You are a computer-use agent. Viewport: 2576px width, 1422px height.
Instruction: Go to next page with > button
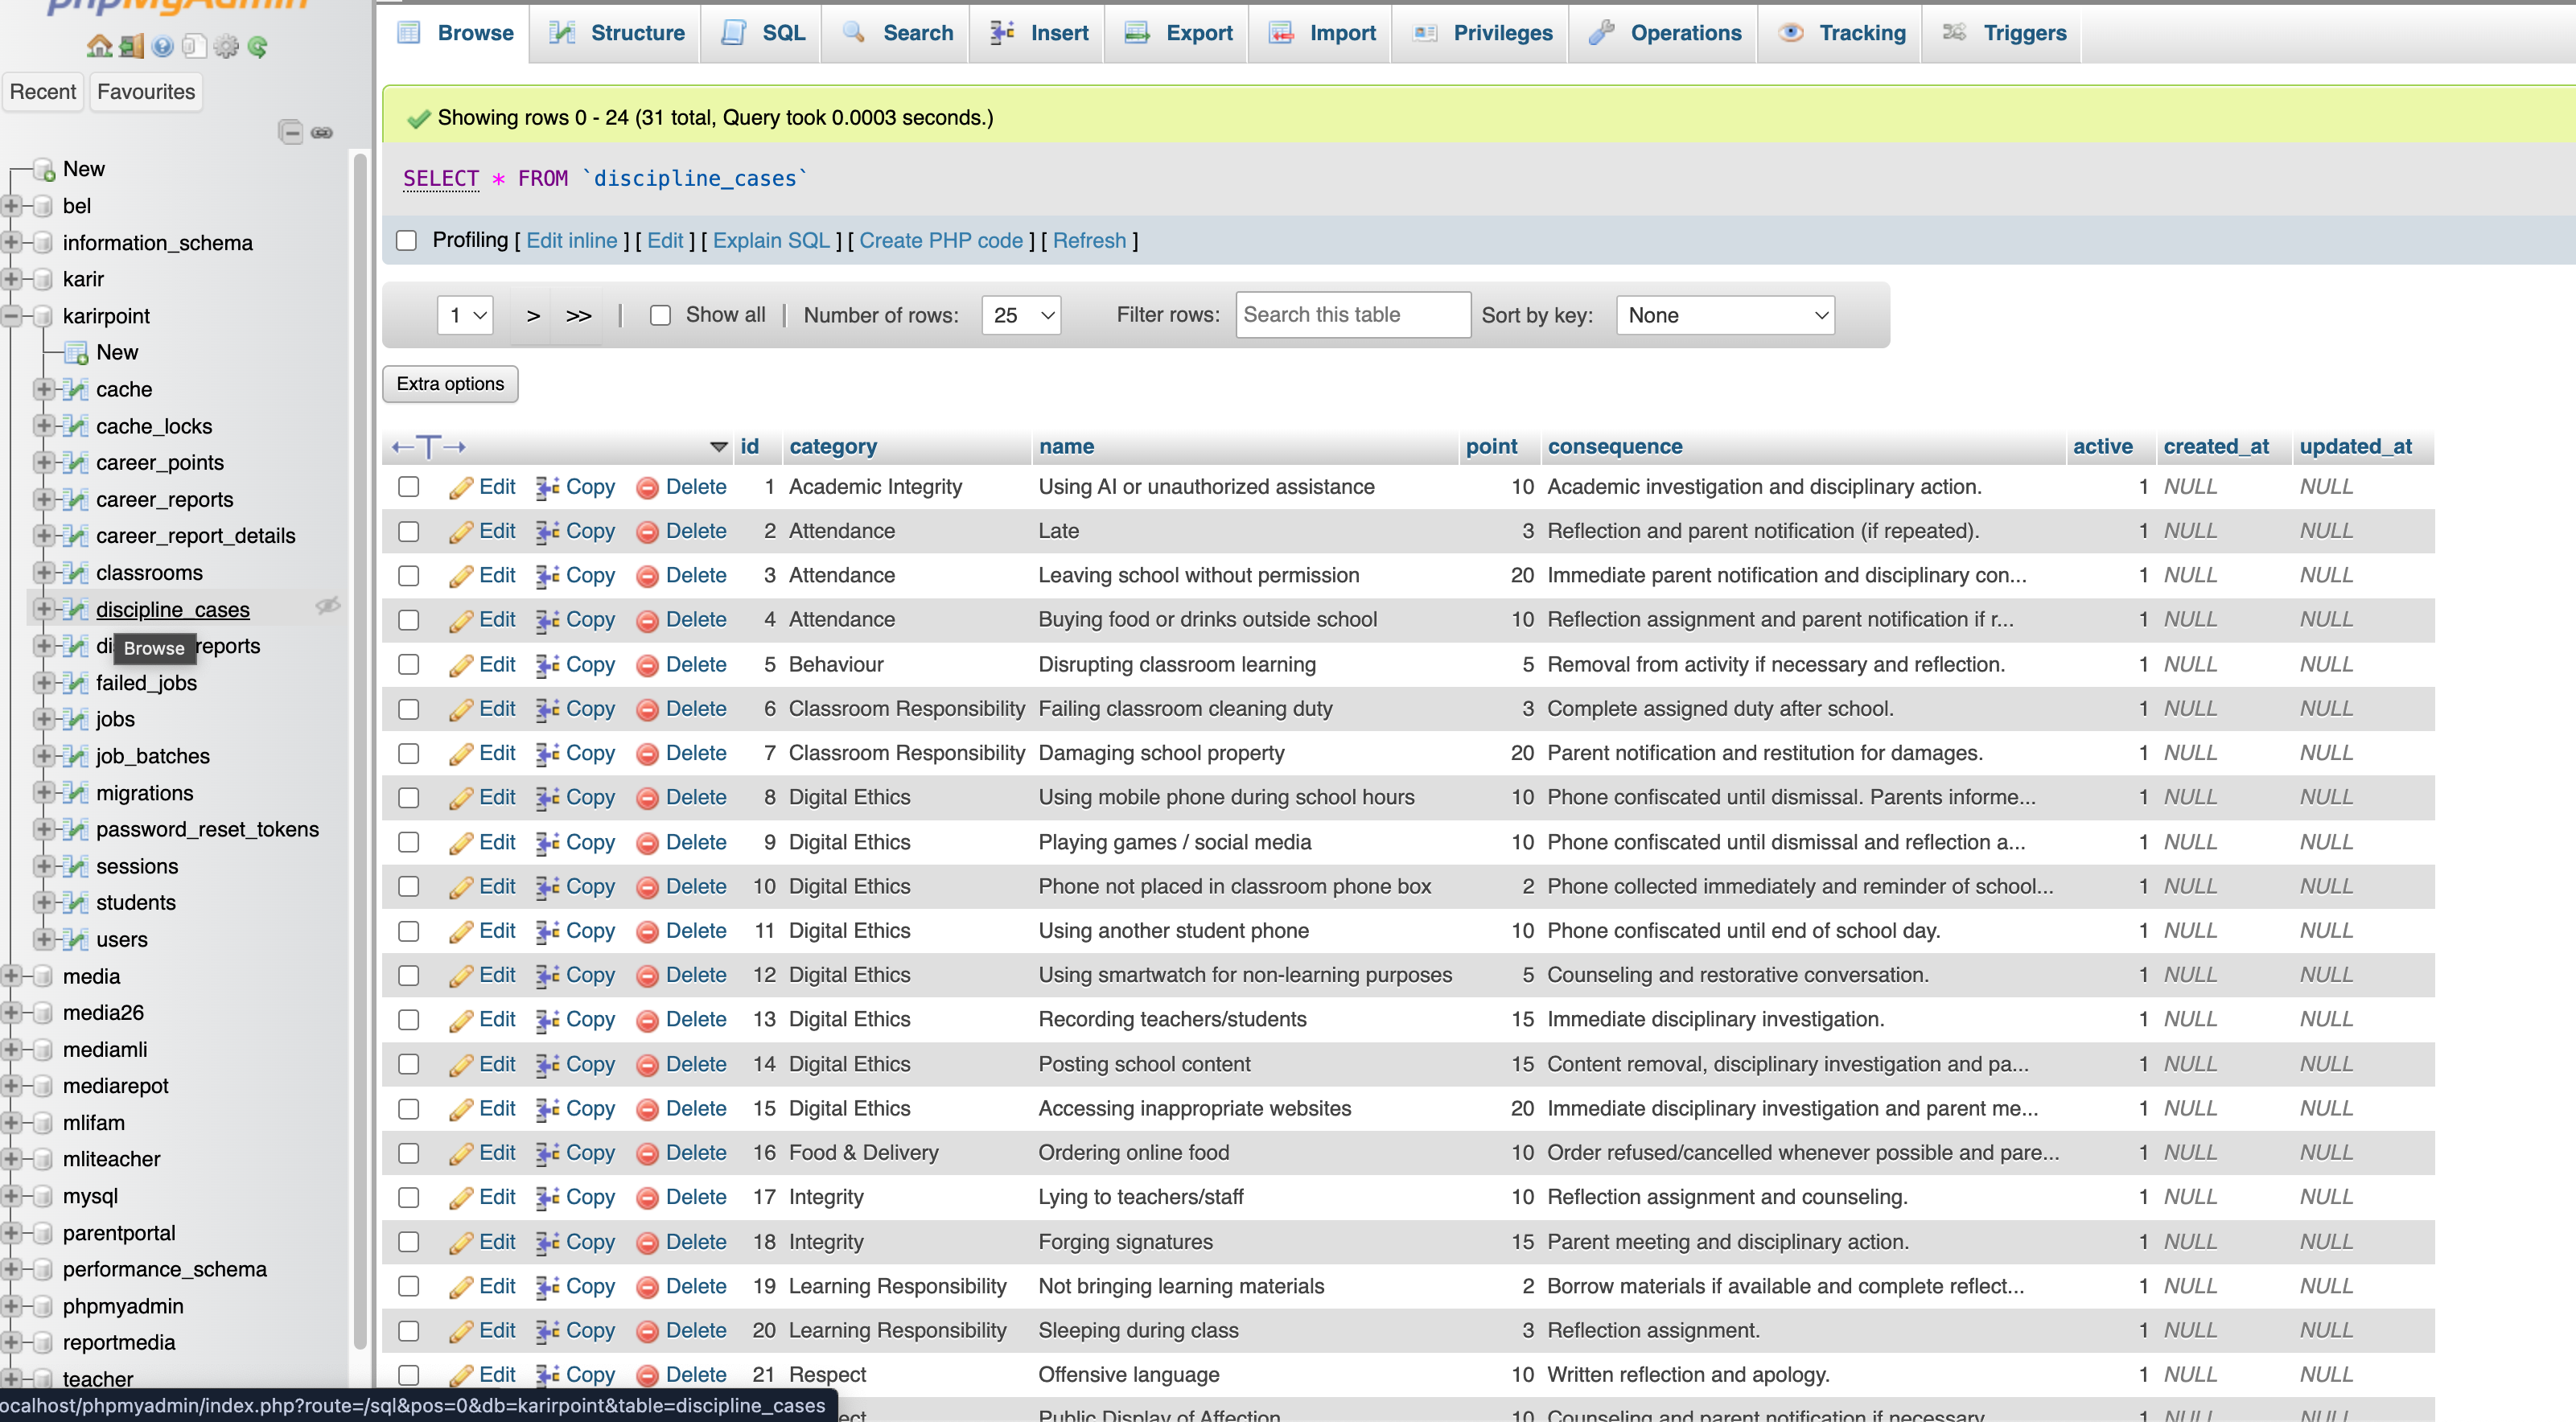(x=533, y=316)
